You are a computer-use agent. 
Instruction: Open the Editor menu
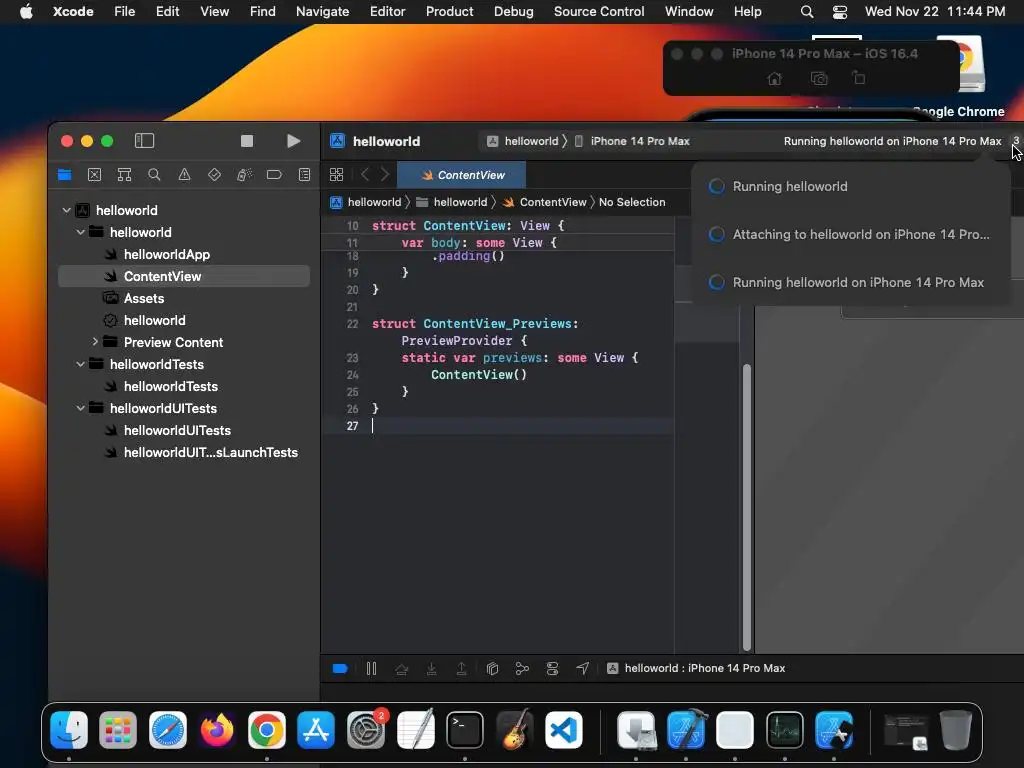387,12
